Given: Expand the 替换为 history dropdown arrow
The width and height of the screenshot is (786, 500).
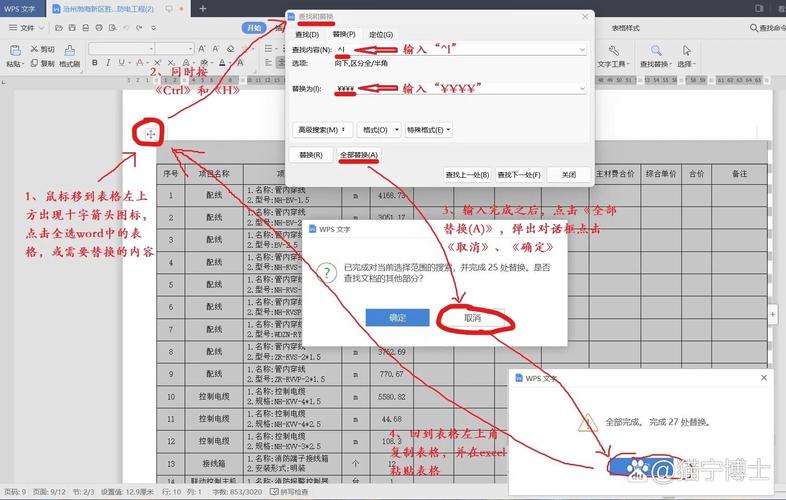Looking at the screenshot, I should (x=582, y=89).
